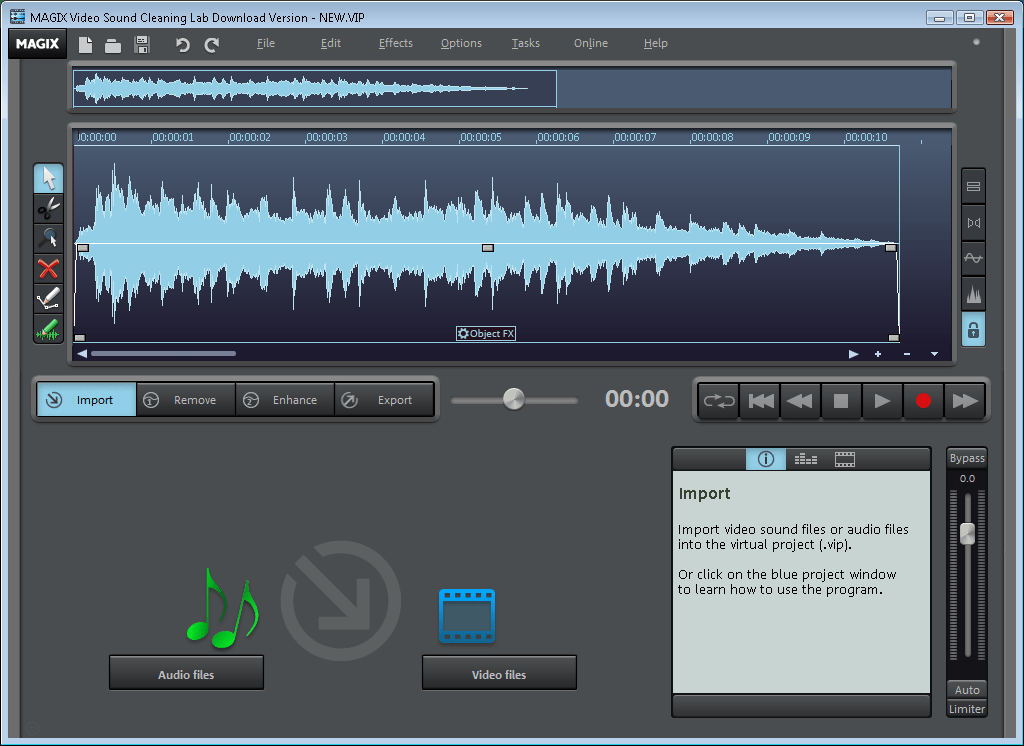Toggle the lock icon on the right panel

click(x=973, y=329)
